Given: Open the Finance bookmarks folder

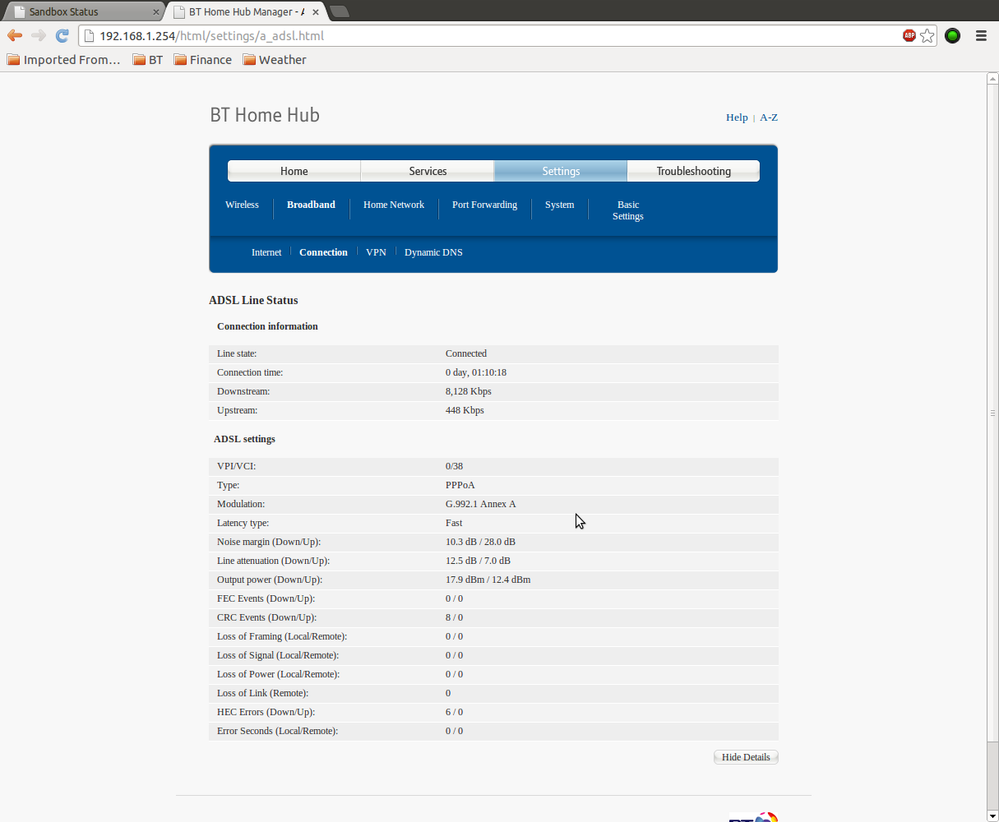Looking at the screenshot, I should [203, 60].
